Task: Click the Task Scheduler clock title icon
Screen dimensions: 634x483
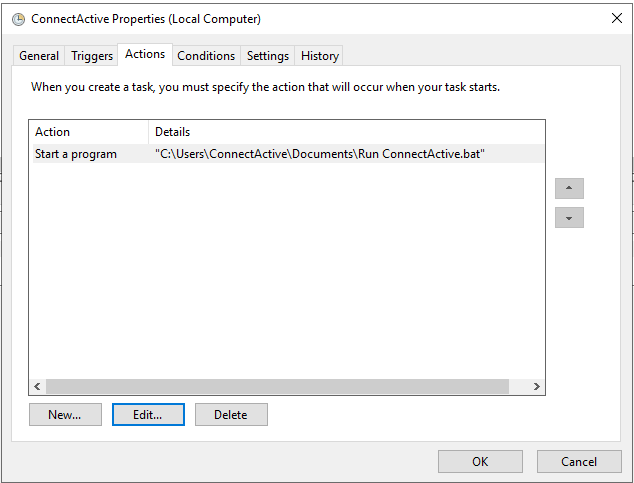Action: click(18, 19)
